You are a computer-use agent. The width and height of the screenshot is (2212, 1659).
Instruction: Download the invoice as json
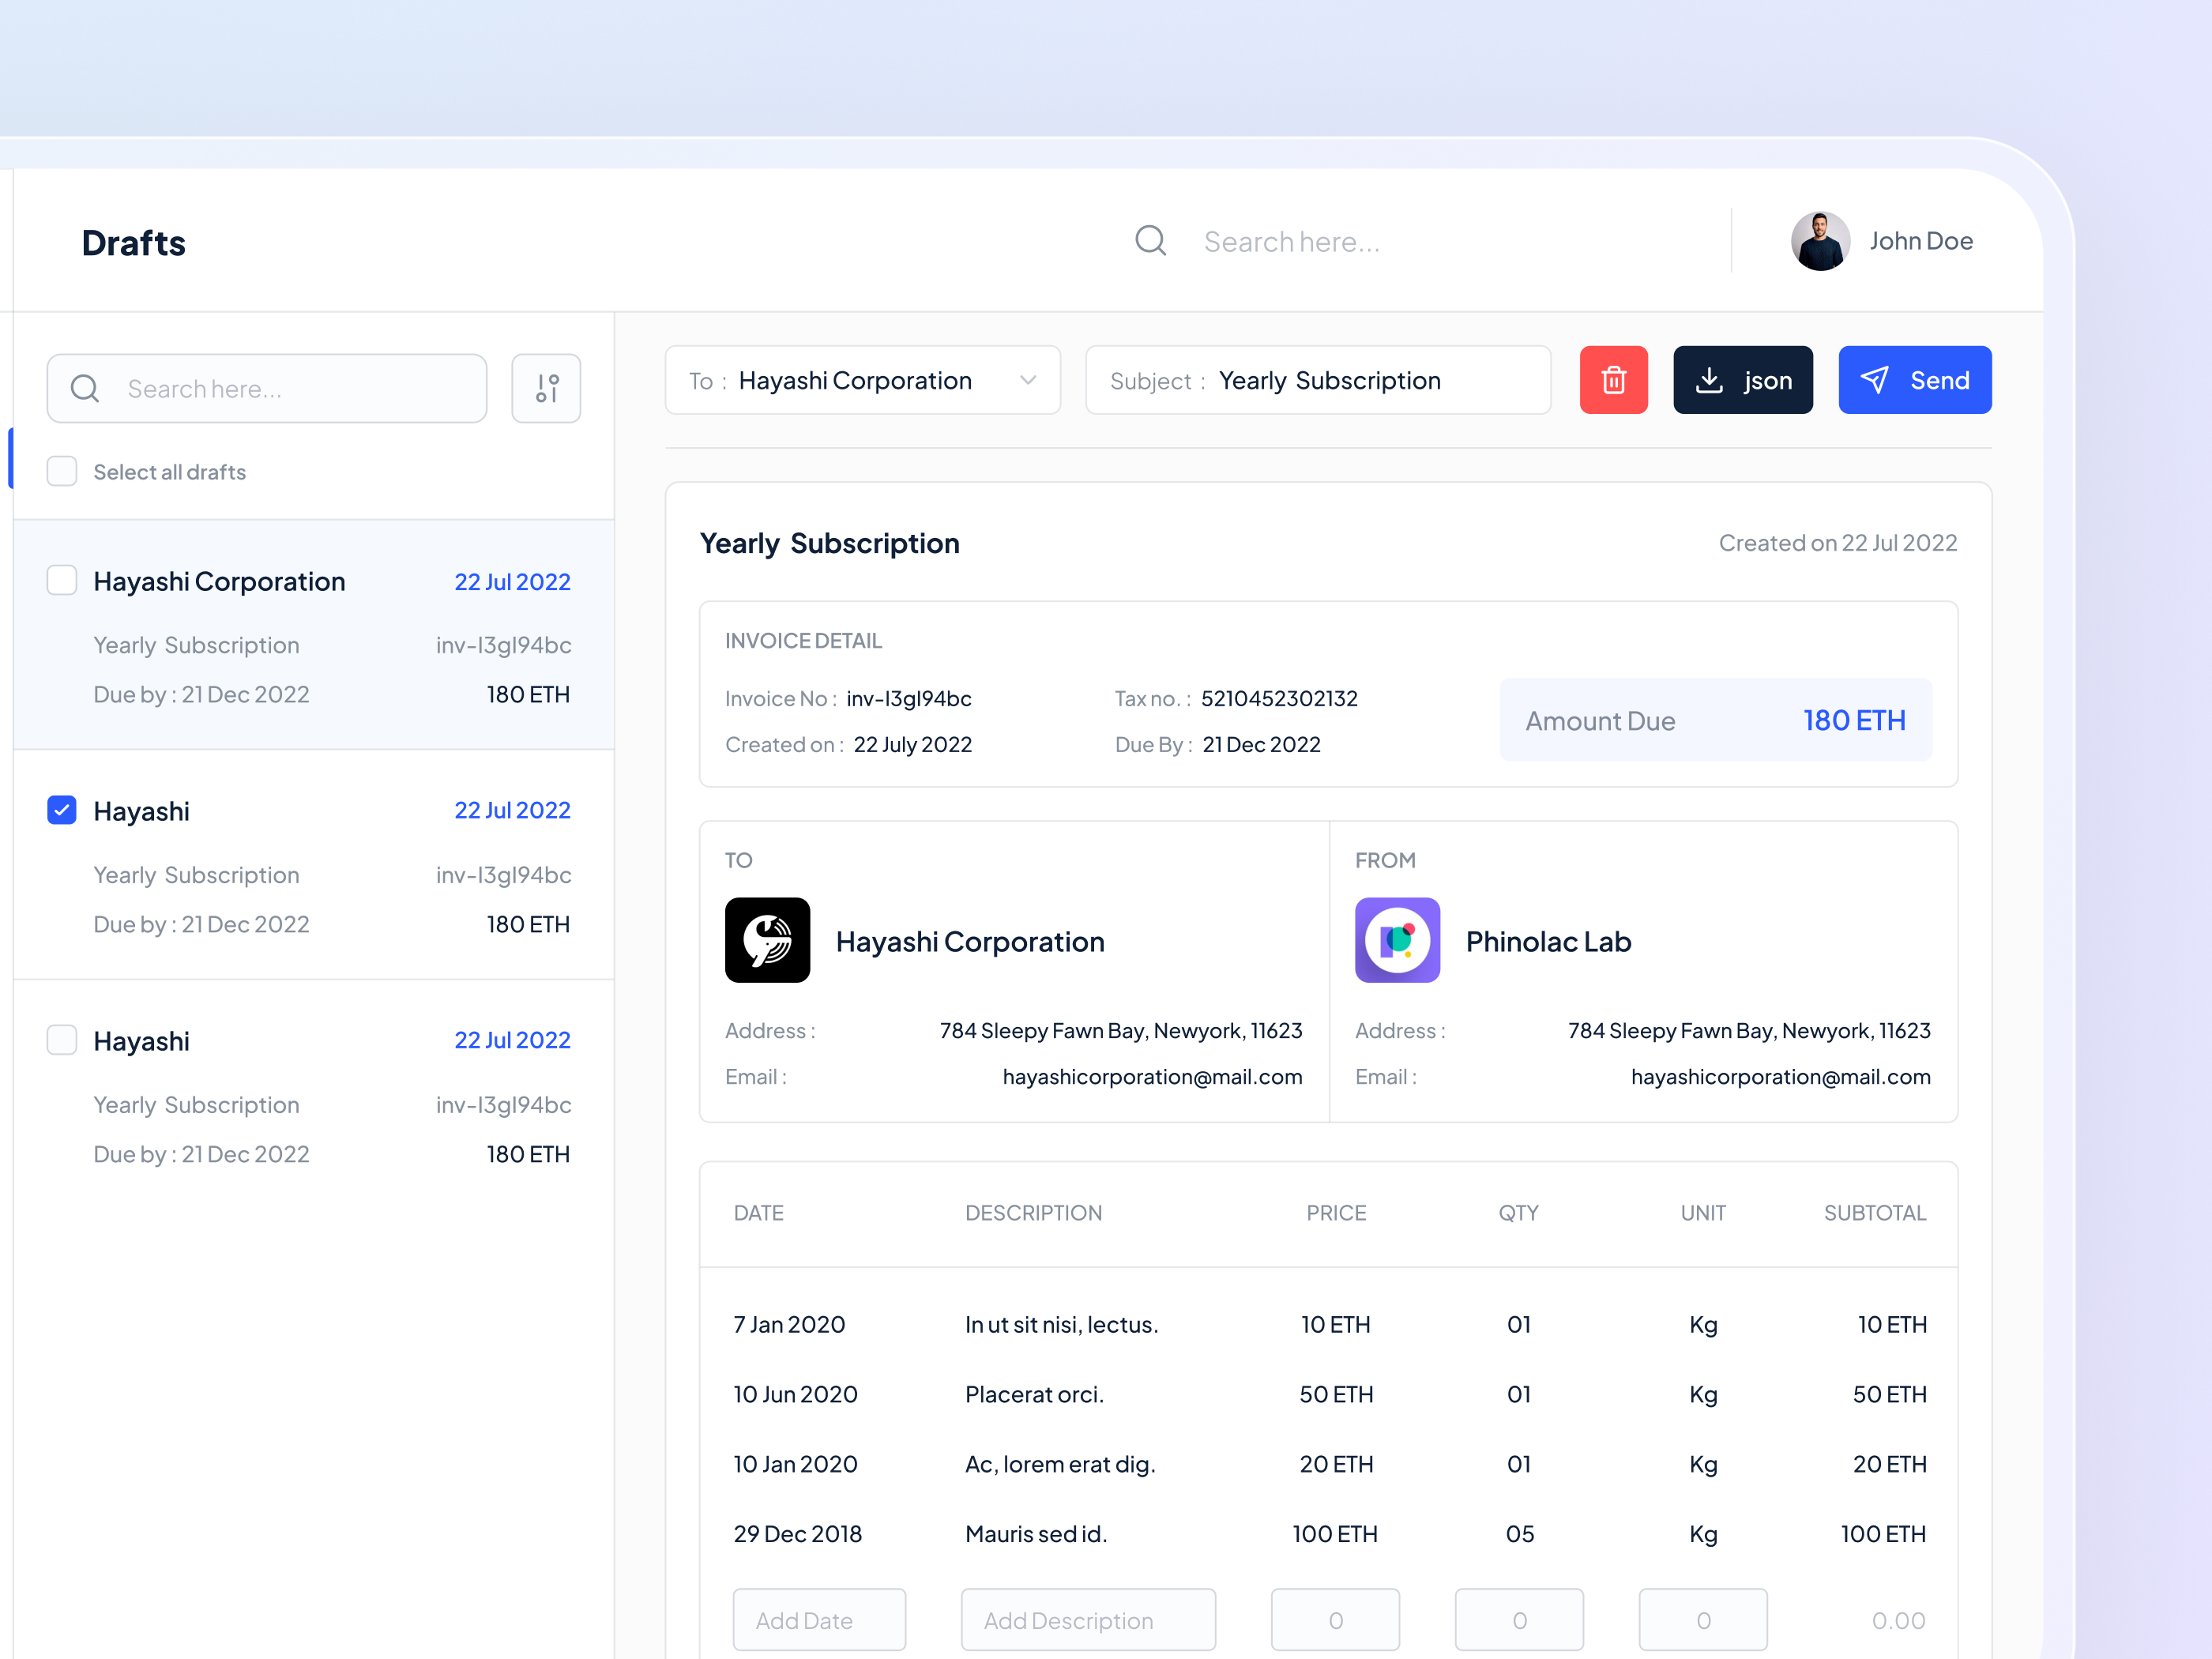[1743, 380]
